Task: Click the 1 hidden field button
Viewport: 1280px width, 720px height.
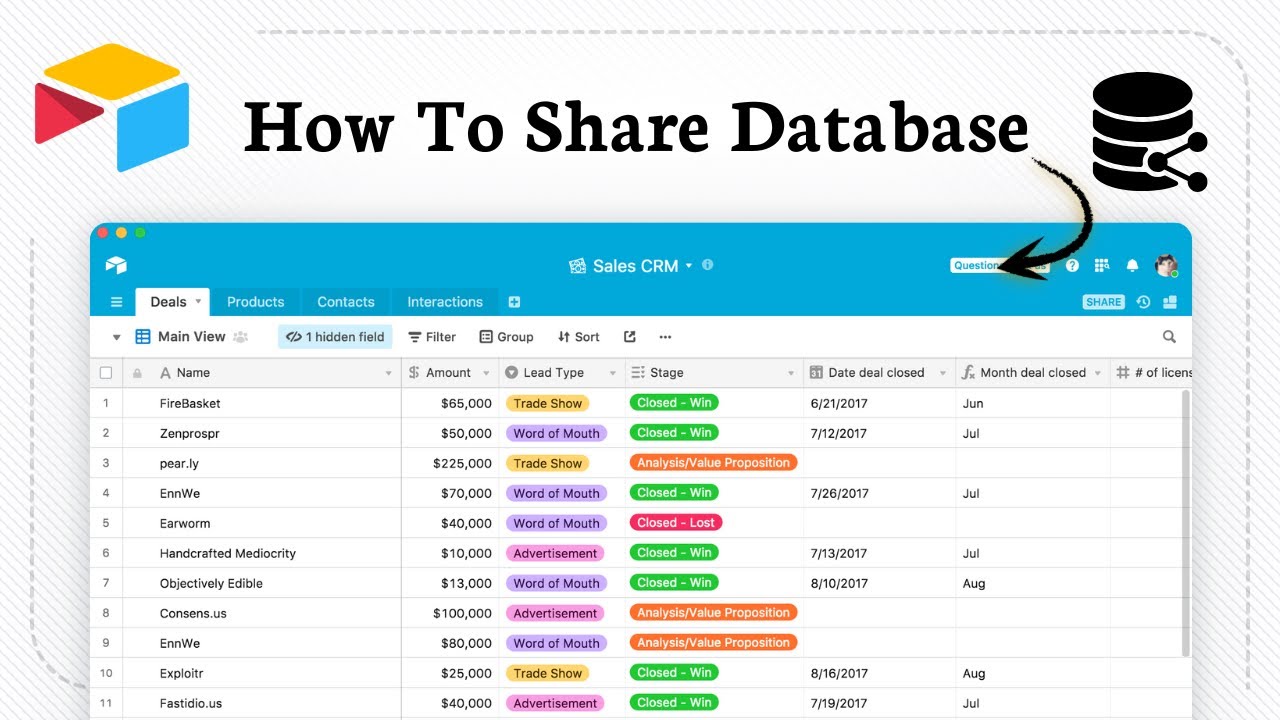Action: click(335, 337)
